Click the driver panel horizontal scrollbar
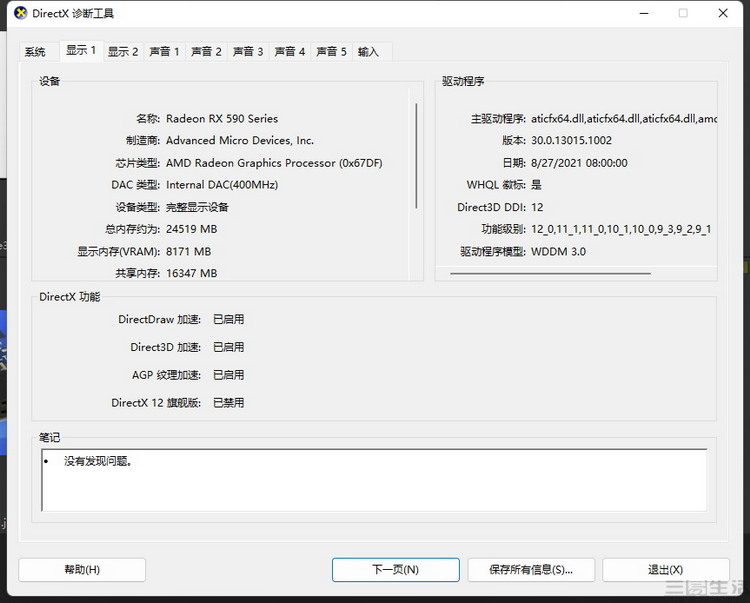Viewport: 750px width, 603px height. [x=550, y=274]
